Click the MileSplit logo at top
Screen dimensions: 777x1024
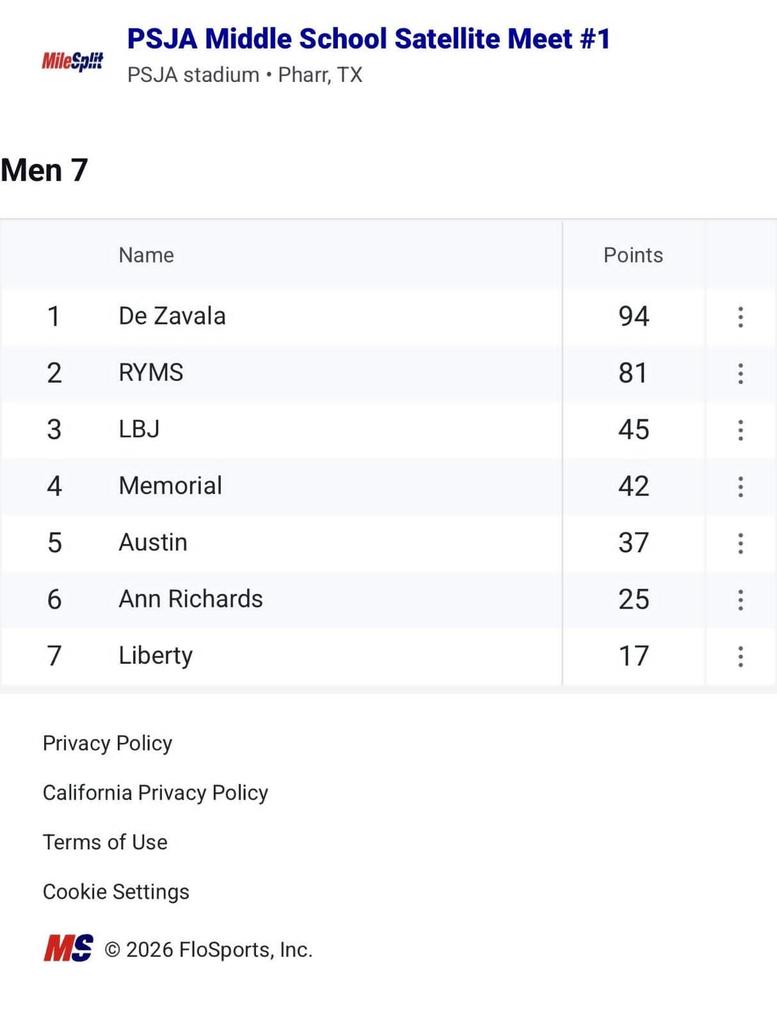coord(72,60)
